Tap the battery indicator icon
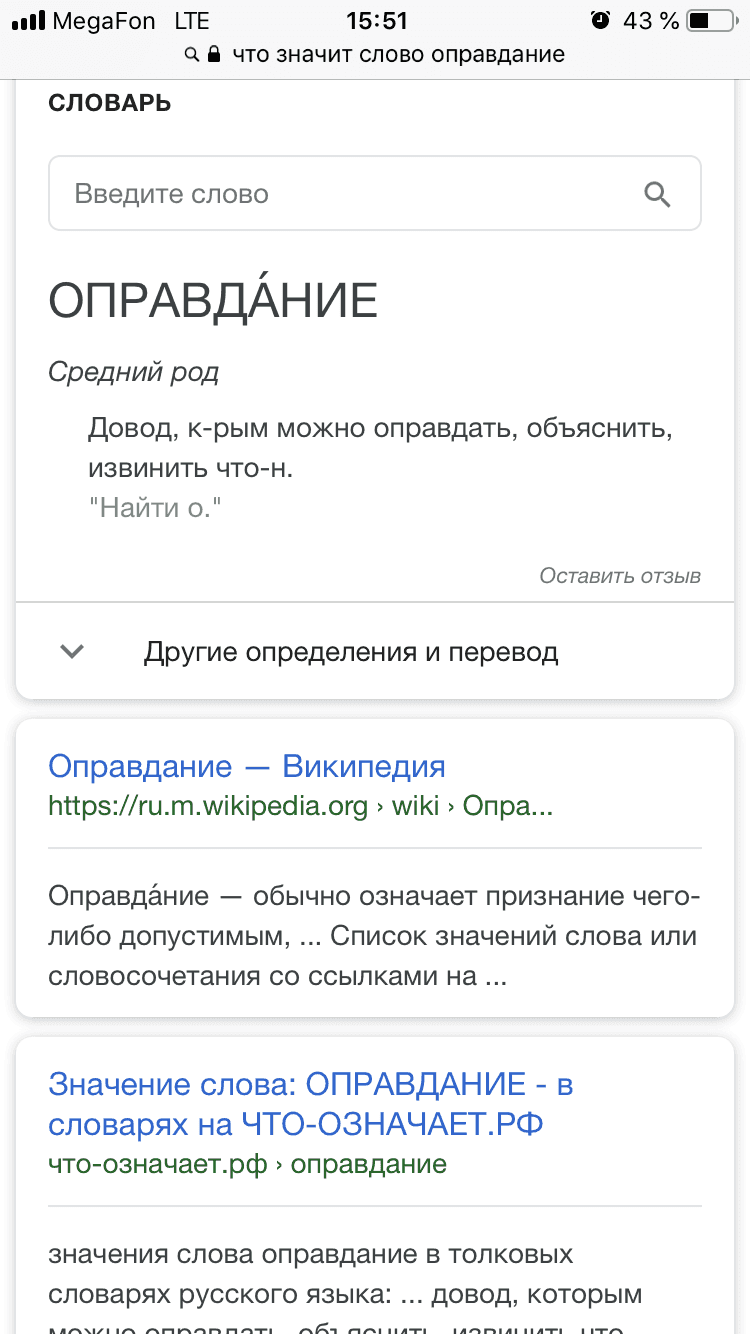The image size is (750, 1334). click(x=710, y=19)
